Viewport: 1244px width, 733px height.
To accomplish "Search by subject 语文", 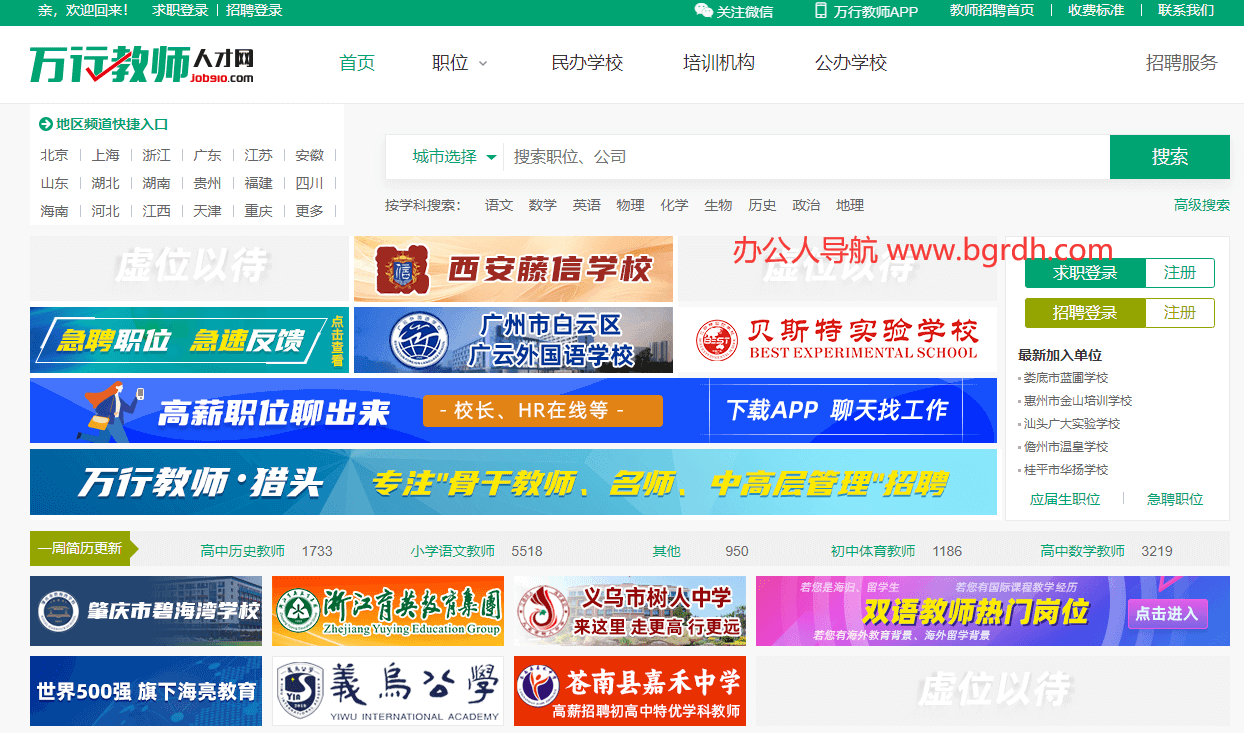I will click(499, 205).
